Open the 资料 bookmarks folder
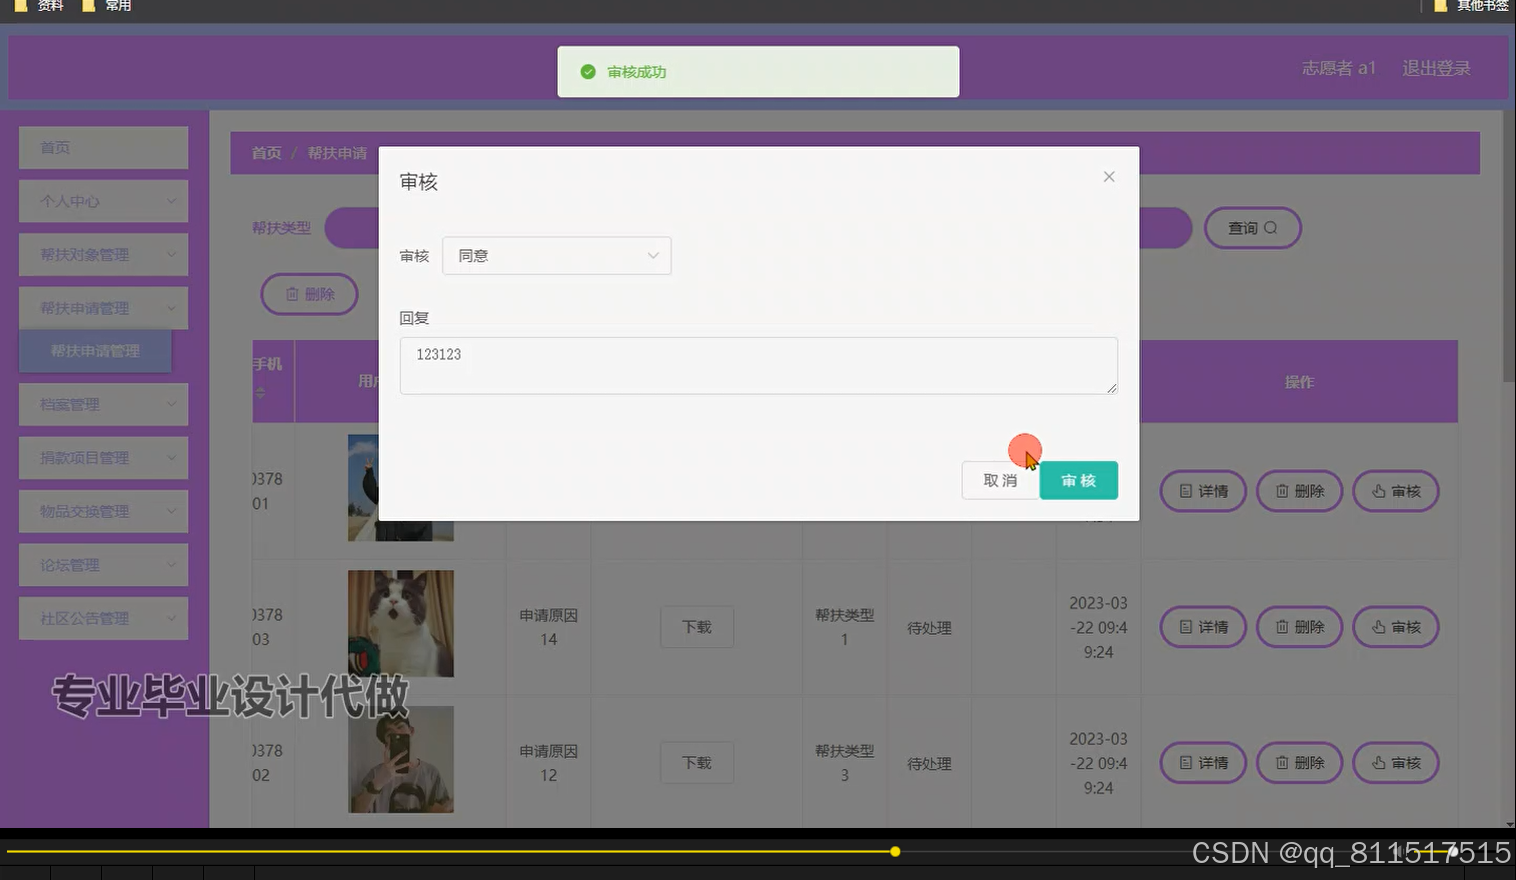Image resolution: width=1516 pixels, height=880 pixels. click(x=39, y=6)
